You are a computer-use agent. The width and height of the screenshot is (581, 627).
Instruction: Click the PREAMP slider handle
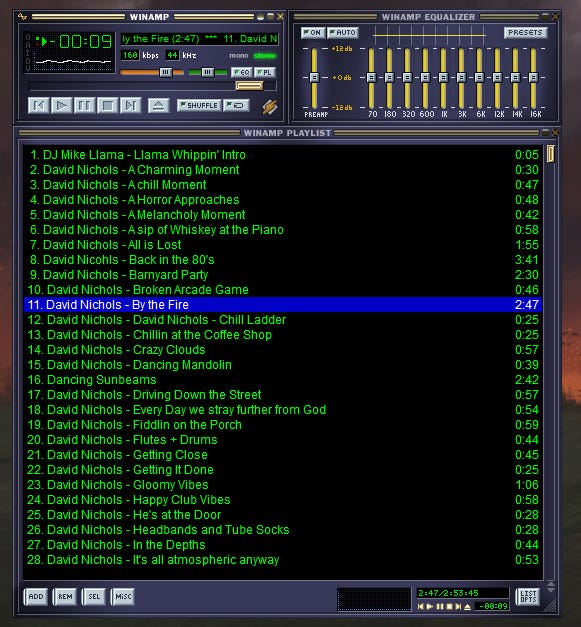coord(314,77)
